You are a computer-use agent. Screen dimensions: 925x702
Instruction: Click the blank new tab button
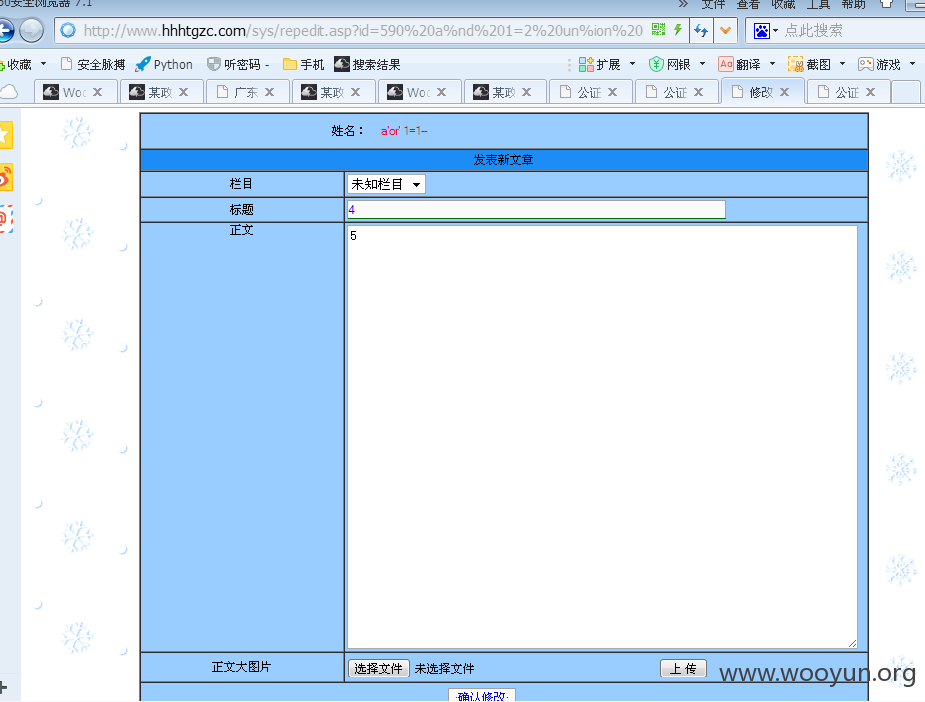(x=906, y=92)
